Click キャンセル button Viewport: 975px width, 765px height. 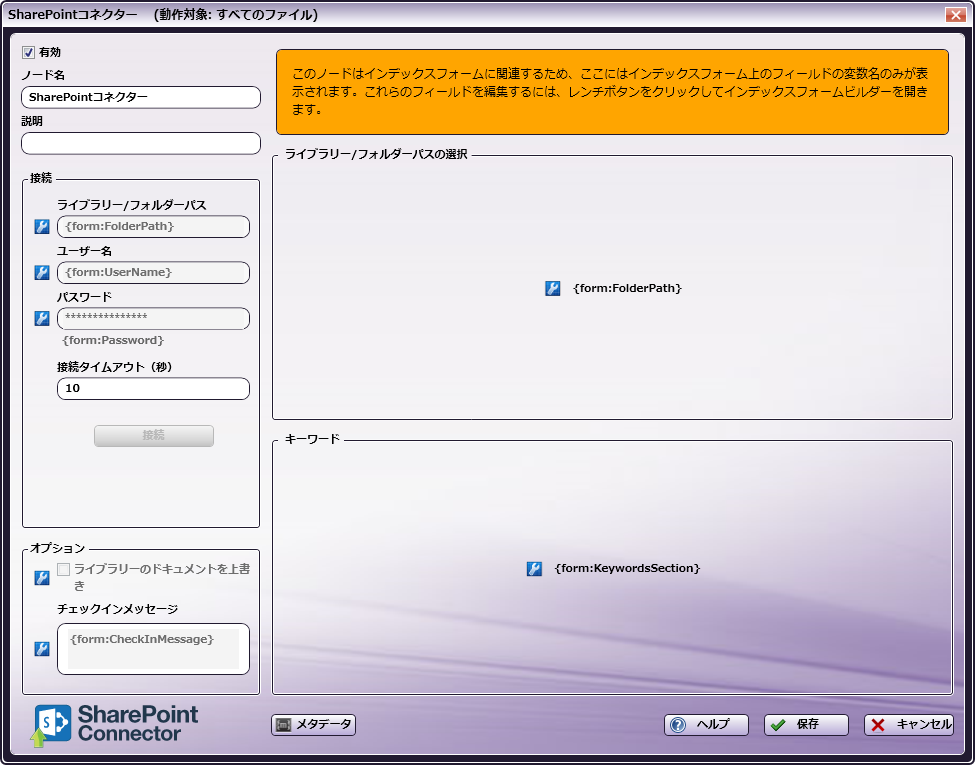pos(909,725)
